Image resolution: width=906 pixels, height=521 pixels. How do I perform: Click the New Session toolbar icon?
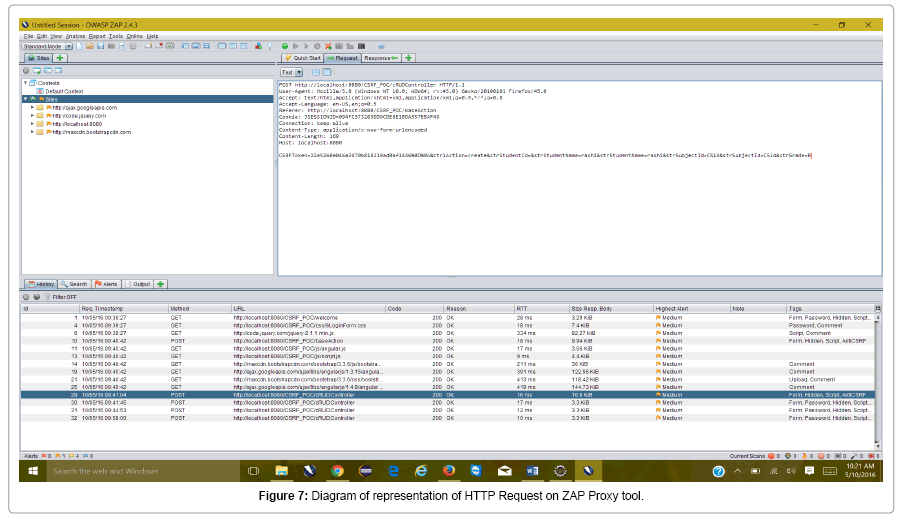(79, 46)
